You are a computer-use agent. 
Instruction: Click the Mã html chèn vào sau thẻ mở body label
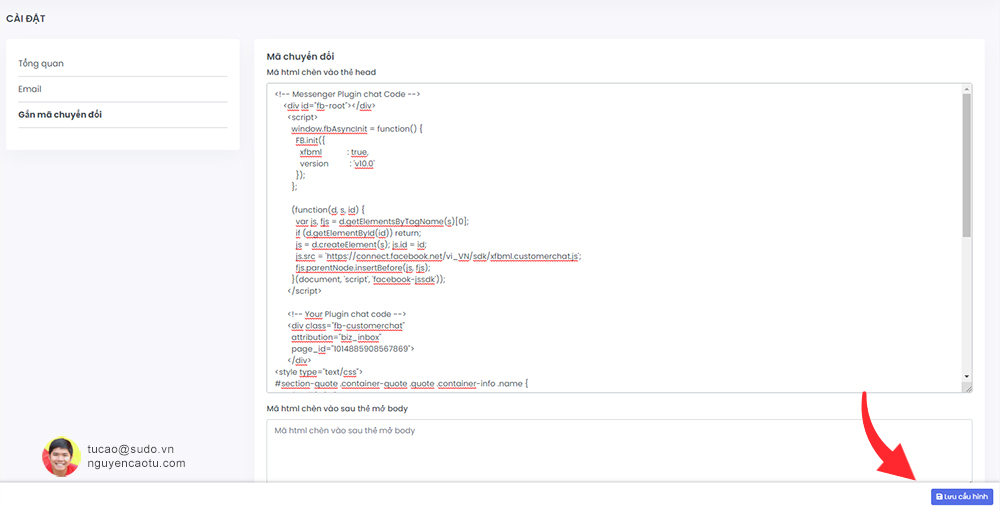tap(336, 408)
